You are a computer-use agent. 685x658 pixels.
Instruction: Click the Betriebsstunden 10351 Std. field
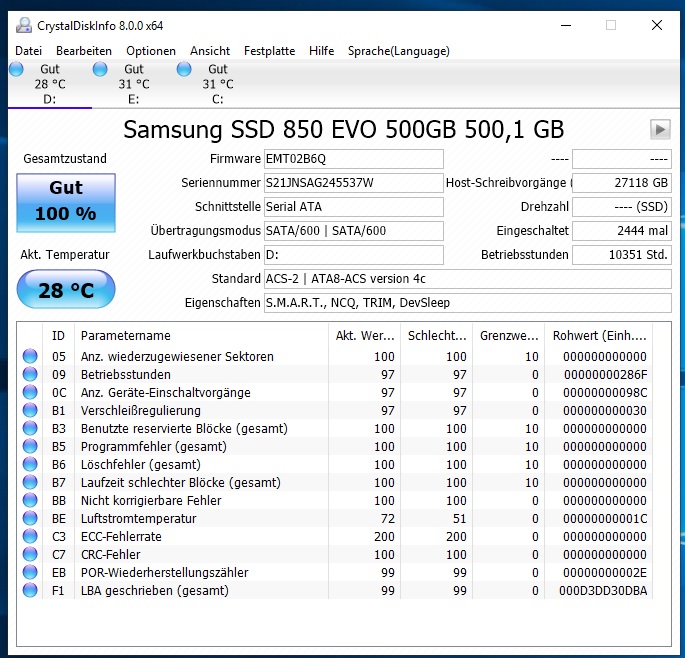(622, 255)
